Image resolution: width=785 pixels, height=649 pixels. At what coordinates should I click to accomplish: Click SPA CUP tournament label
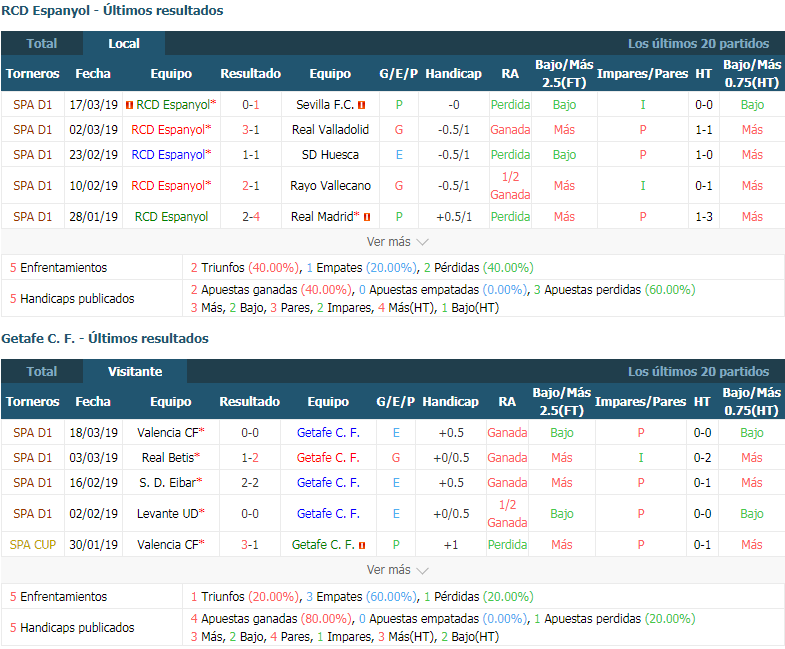(x=33, y=545)
